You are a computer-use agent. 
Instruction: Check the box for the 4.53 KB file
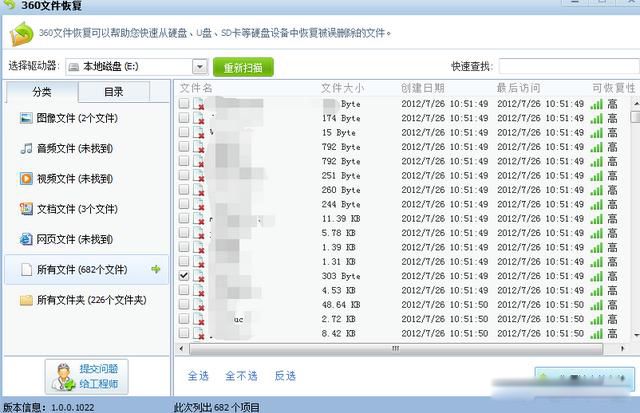pos(184,290)
